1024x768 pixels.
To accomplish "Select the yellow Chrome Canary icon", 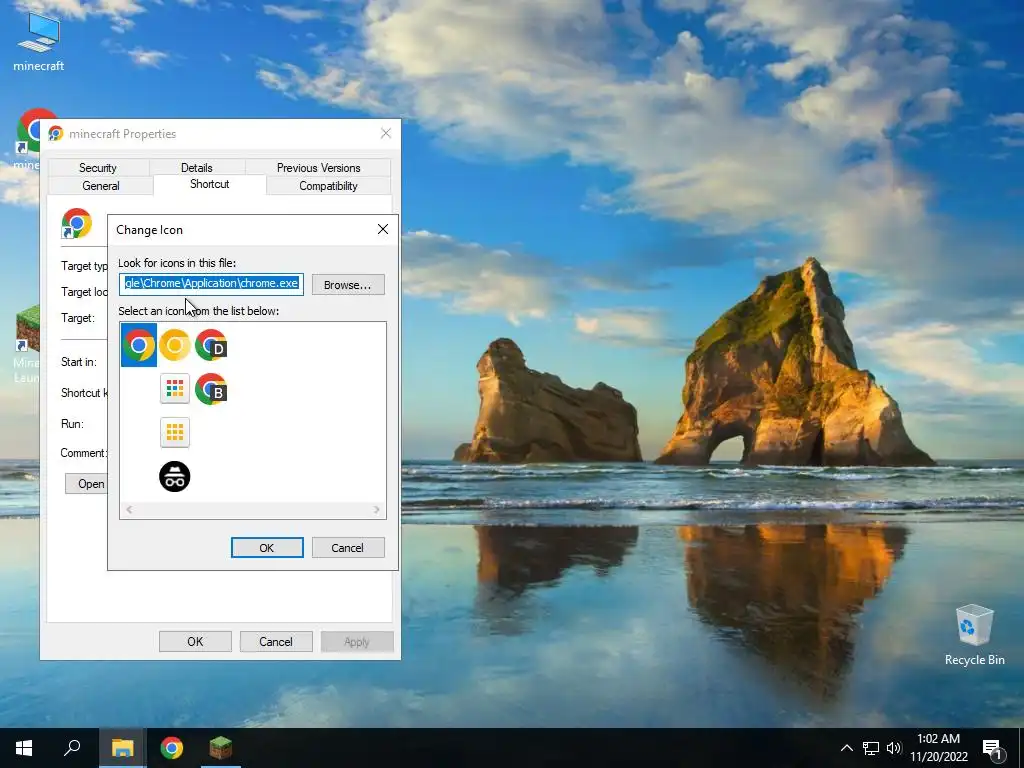I will 174,345.
